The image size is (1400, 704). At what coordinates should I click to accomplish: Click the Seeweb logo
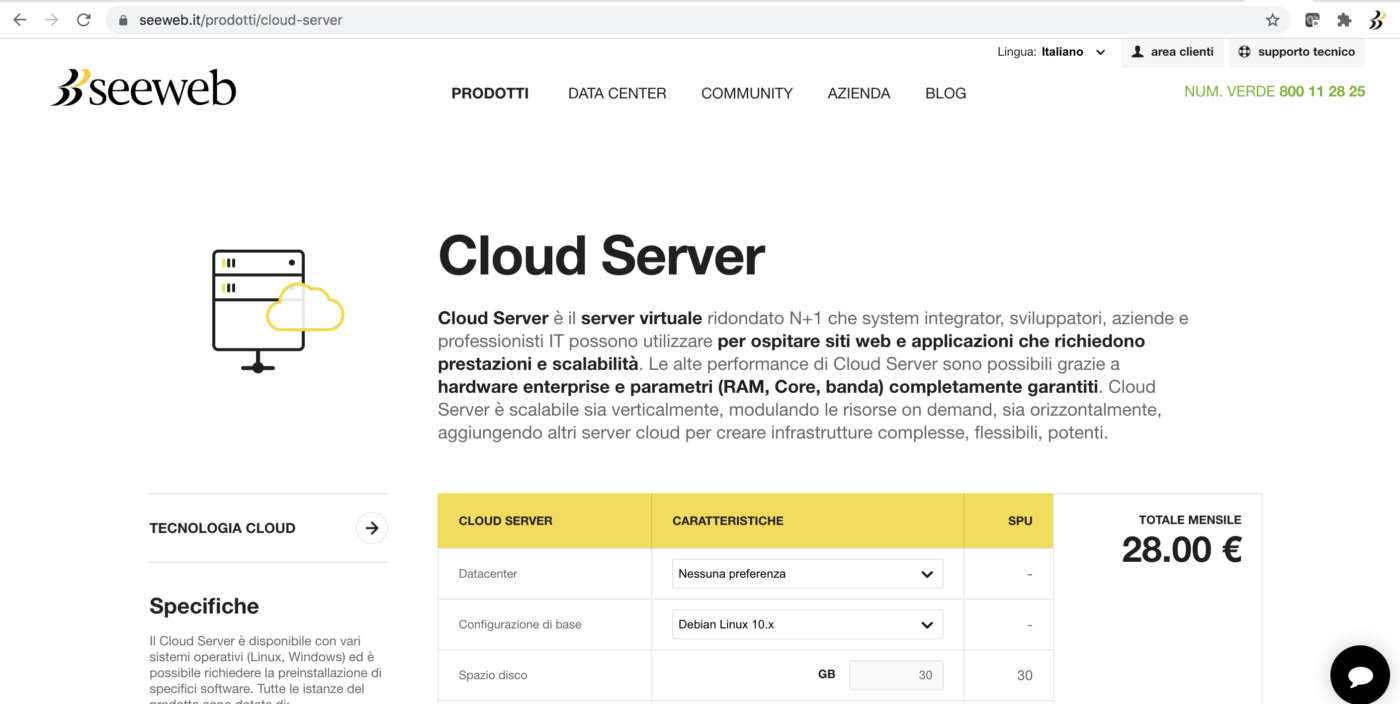(x=143, y=88)
